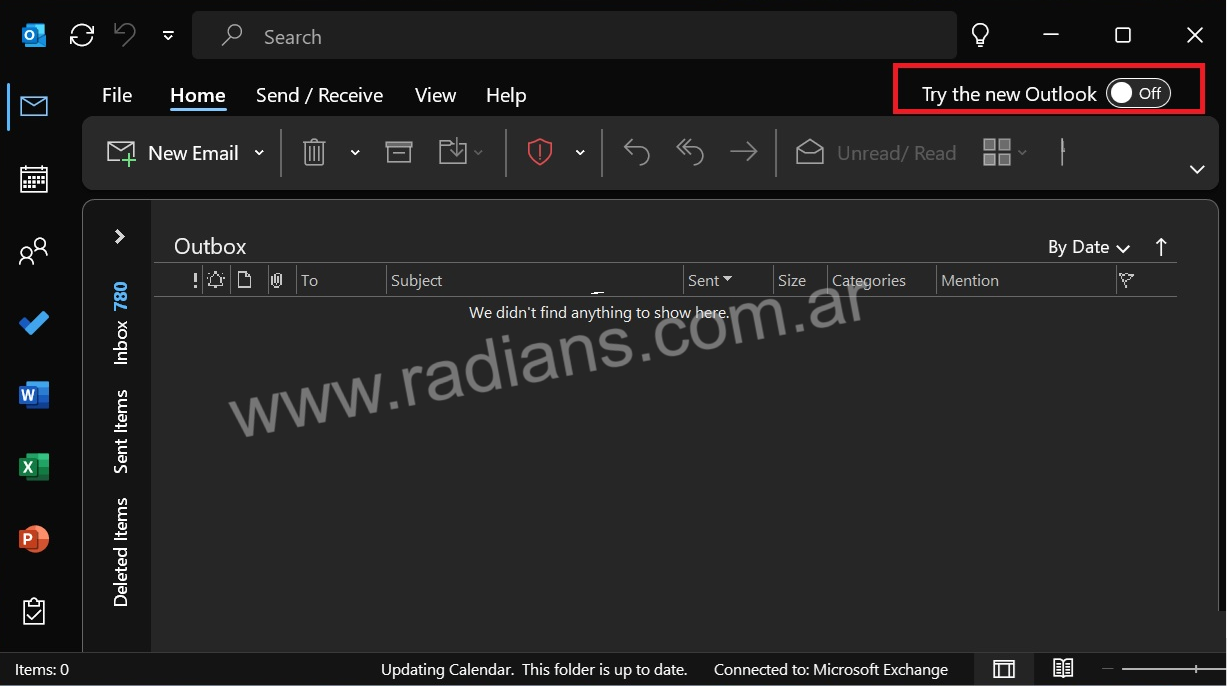The height and width of the screenshot is (686, 1227).
Task: Open the Send / Receive tab
Action: tap(319, 95)
